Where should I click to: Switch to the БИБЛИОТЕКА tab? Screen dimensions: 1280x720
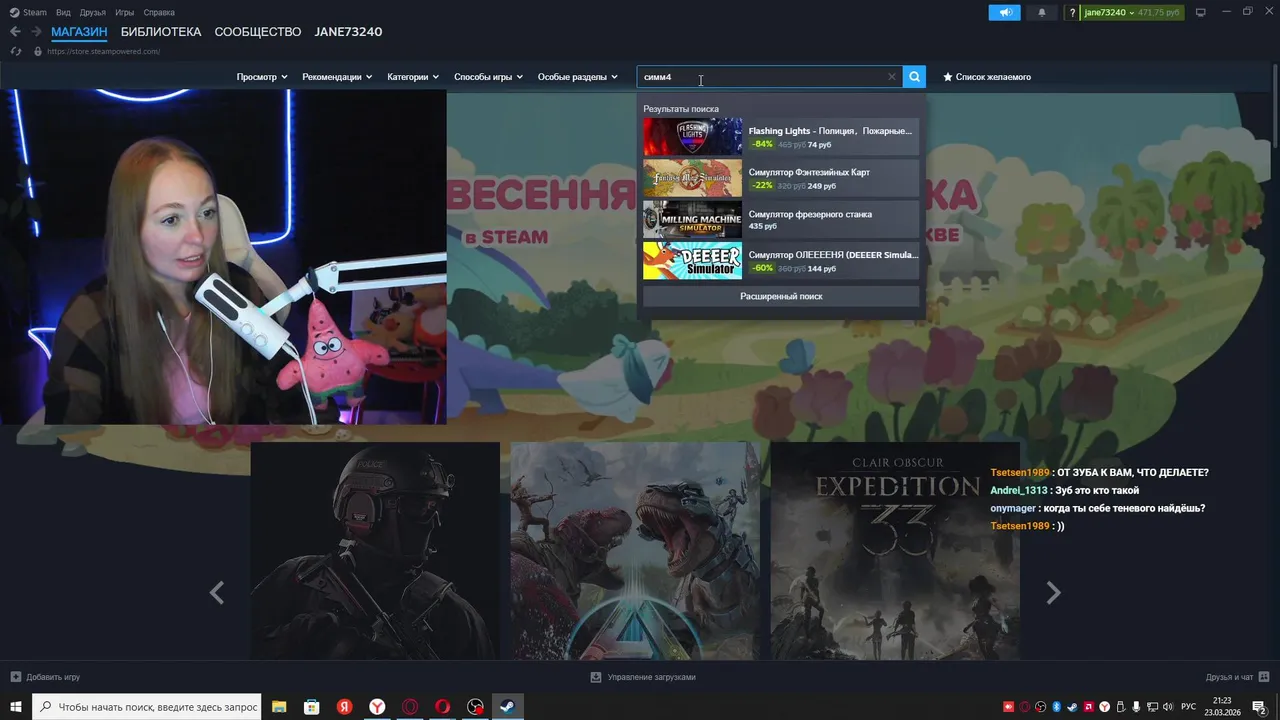coord(161,32)
